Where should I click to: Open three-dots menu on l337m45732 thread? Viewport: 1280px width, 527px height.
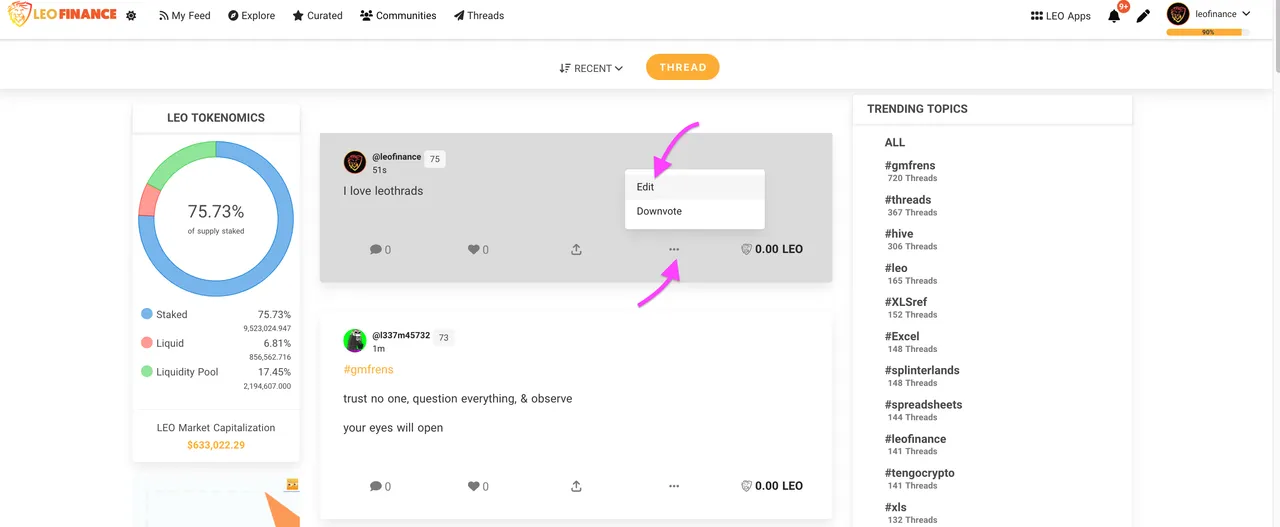point(674,486)
